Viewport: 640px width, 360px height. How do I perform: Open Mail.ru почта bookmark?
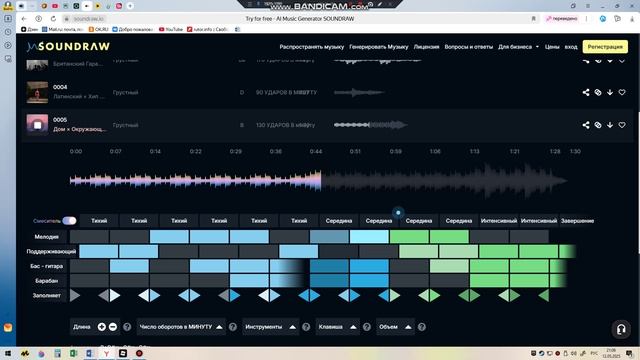[62, 29]
